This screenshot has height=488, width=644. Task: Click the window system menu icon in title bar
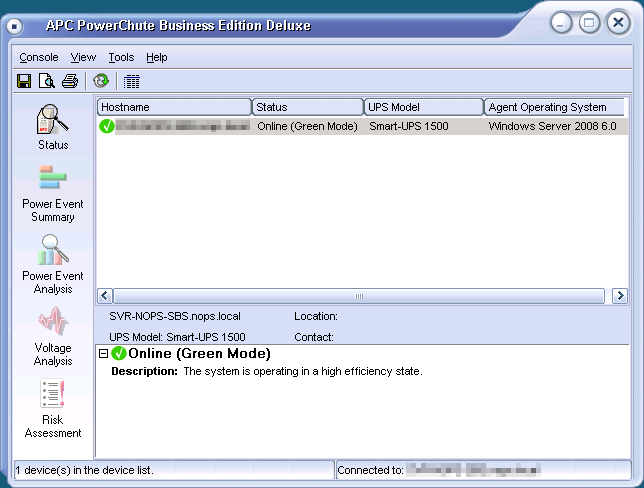tap(14, 26)
